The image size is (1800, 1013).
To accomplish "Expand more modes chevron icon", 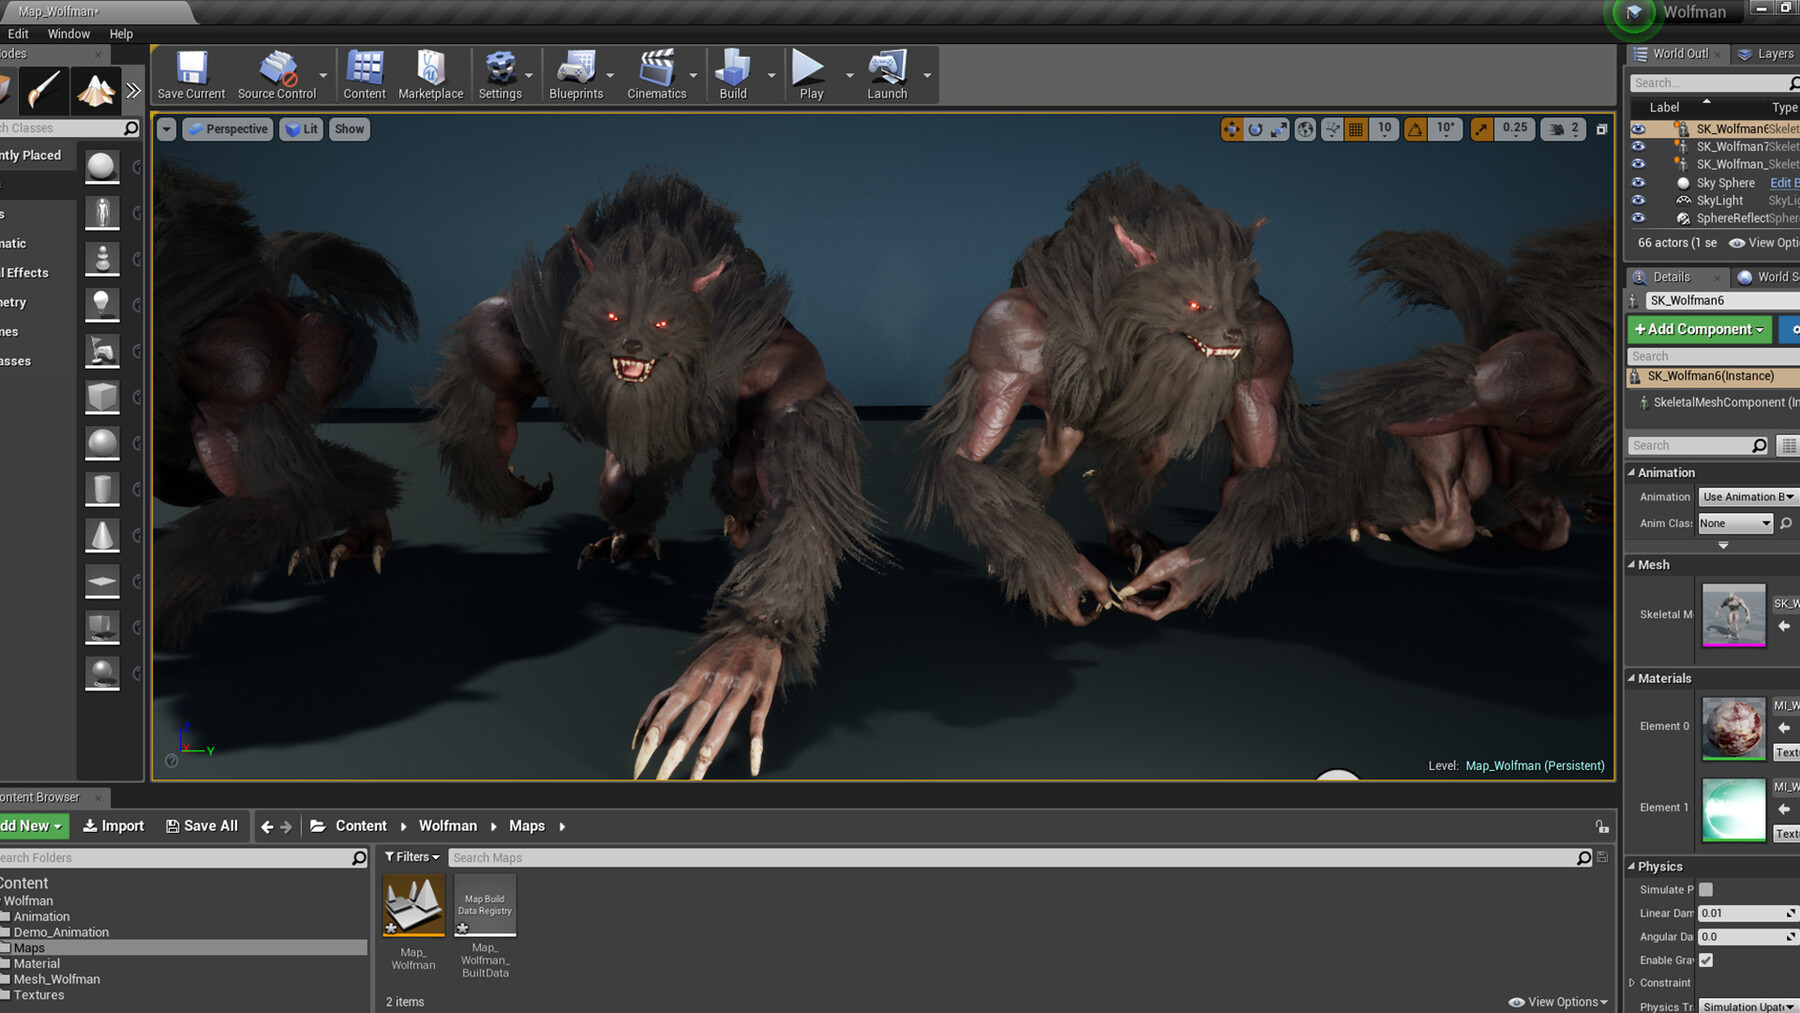I will (x=133, y=91).
